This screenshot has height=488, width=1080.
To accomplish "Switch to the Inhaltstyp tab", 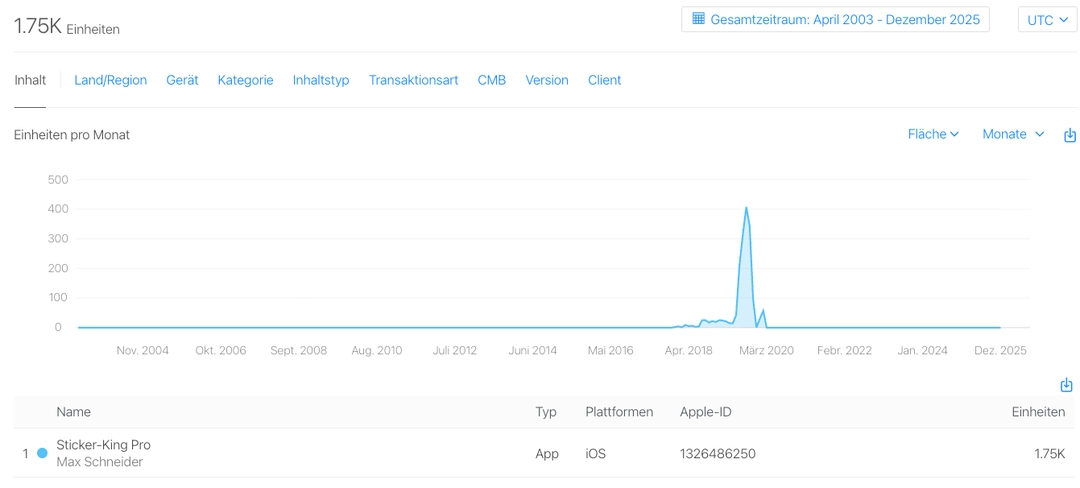I will tap(321, 80).
